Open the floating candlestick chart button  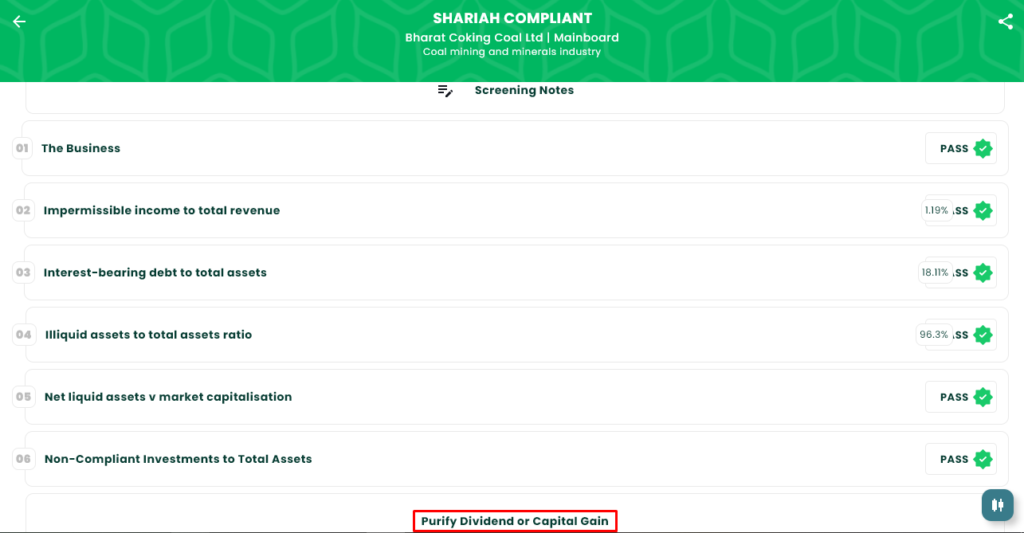996,505
